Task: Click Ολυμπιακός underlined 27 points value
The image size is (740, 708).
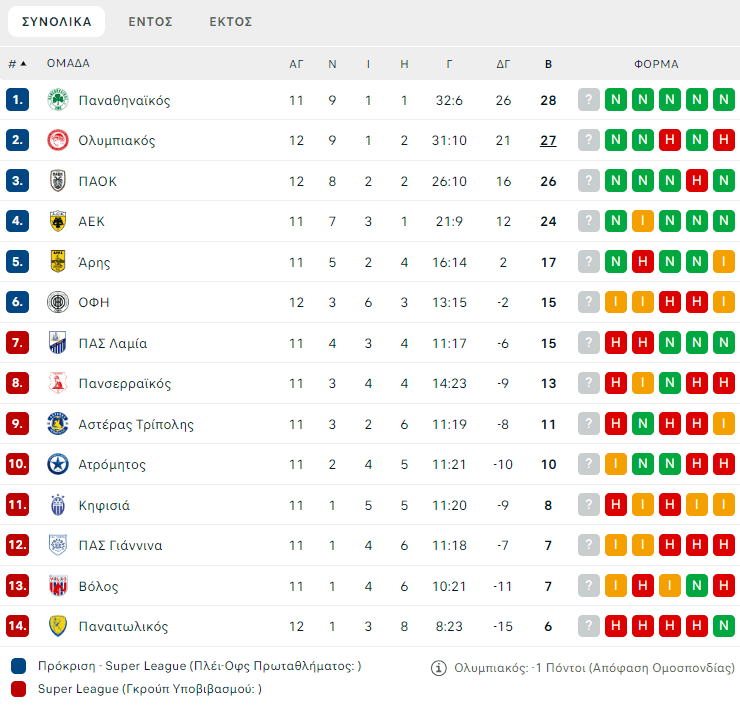Action: [x=548, y=141]
